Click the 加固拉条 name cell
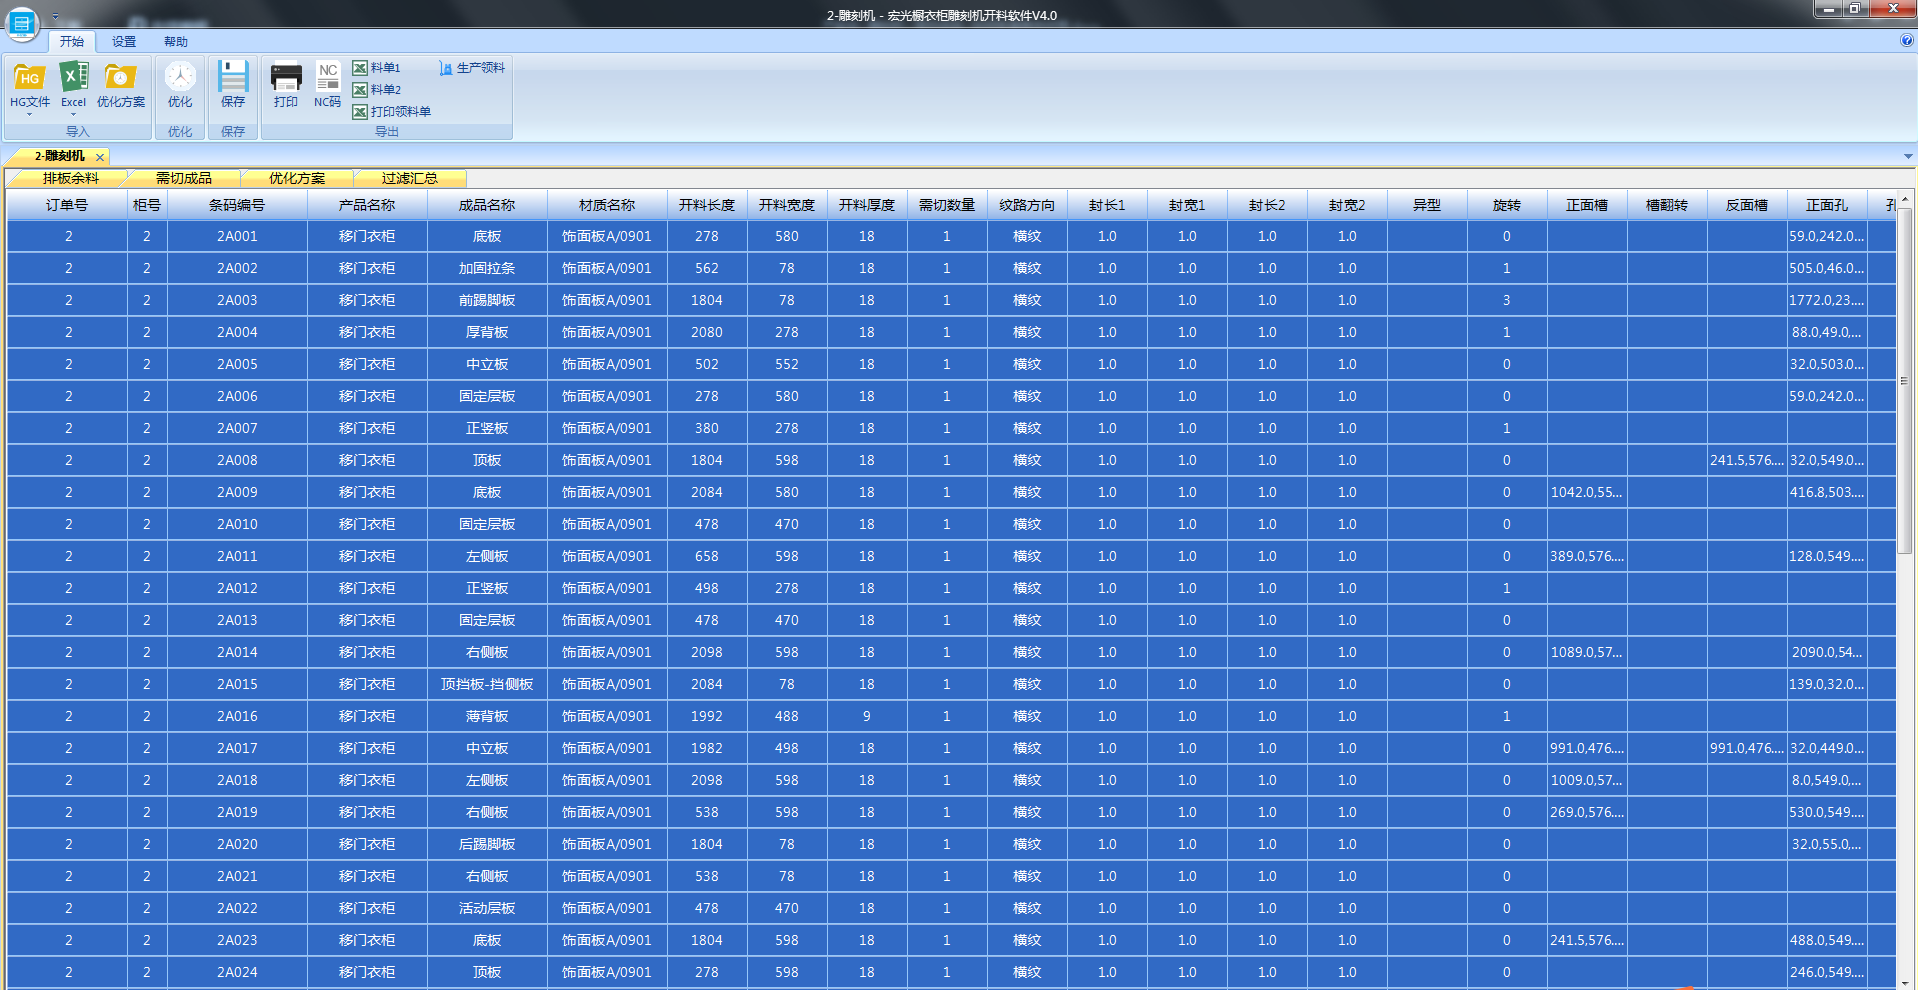This screenshot has width=1918, height=990. click(x=487, y=269)
